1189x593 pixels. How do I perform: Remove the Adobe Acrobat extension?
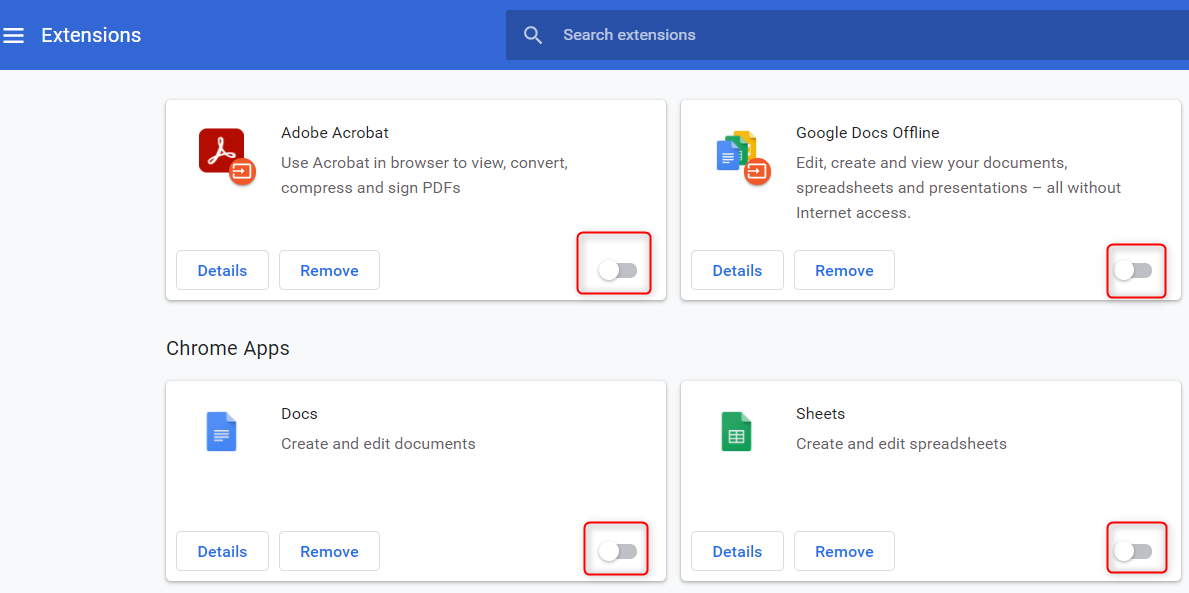click(x=329, y=270)
